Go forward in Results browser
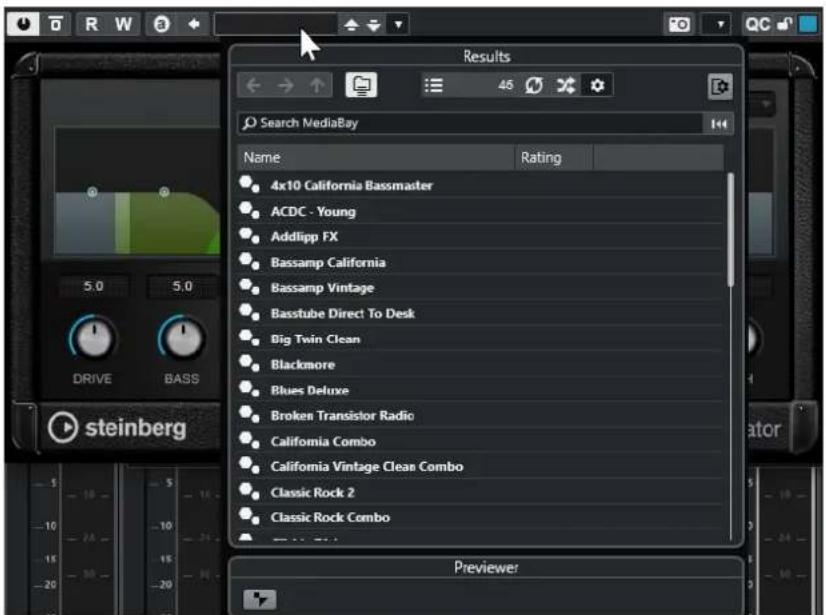The height and width of the screenshot is (615, 826). coord(286,85)
